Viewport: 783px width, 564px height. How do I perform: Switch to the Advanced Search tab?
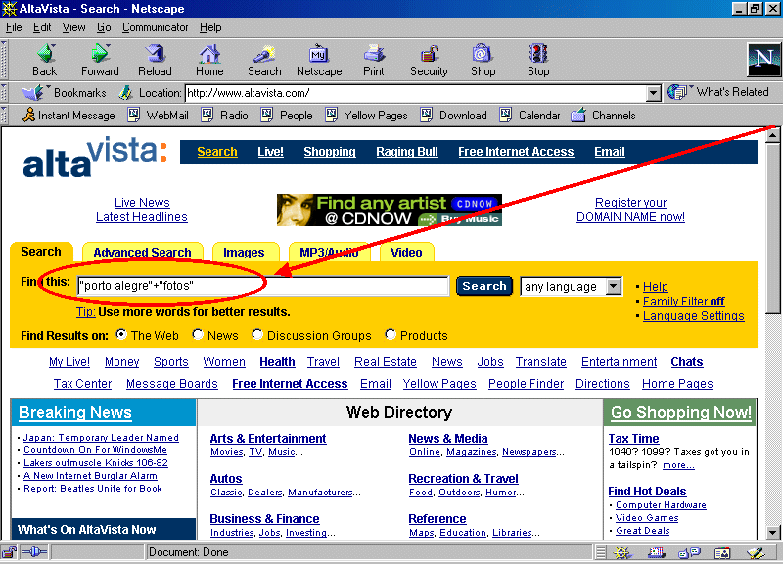click(x=142, y=252)
